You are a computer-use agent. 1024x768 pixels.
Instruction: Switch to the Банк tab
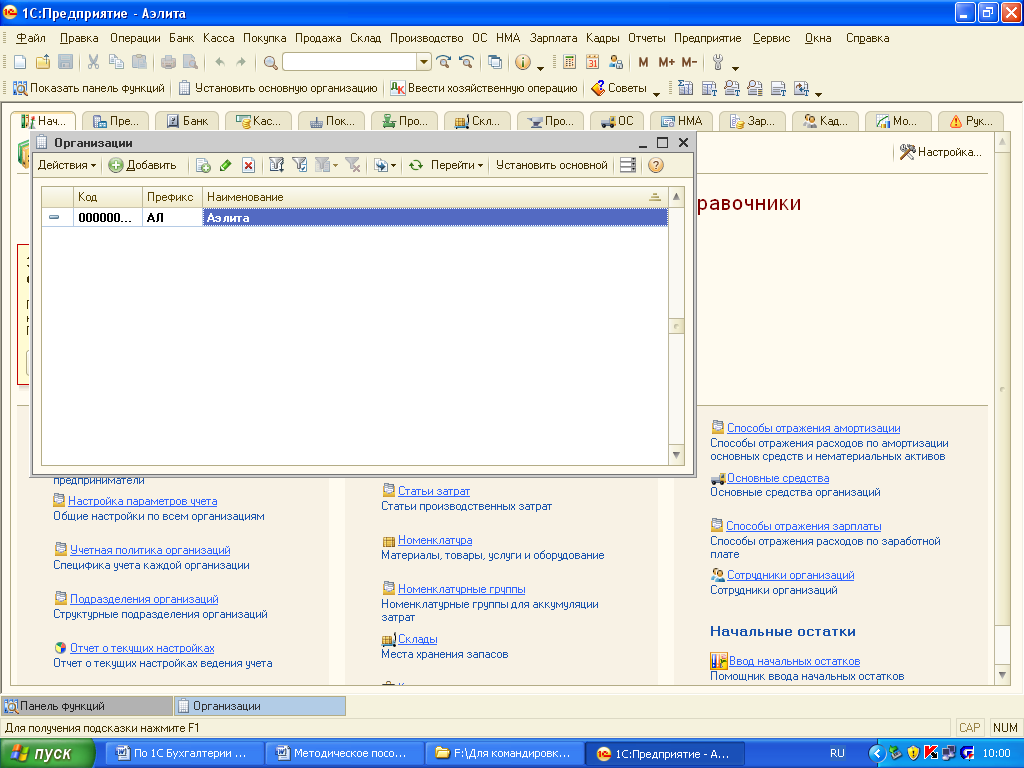pos(187,121)
